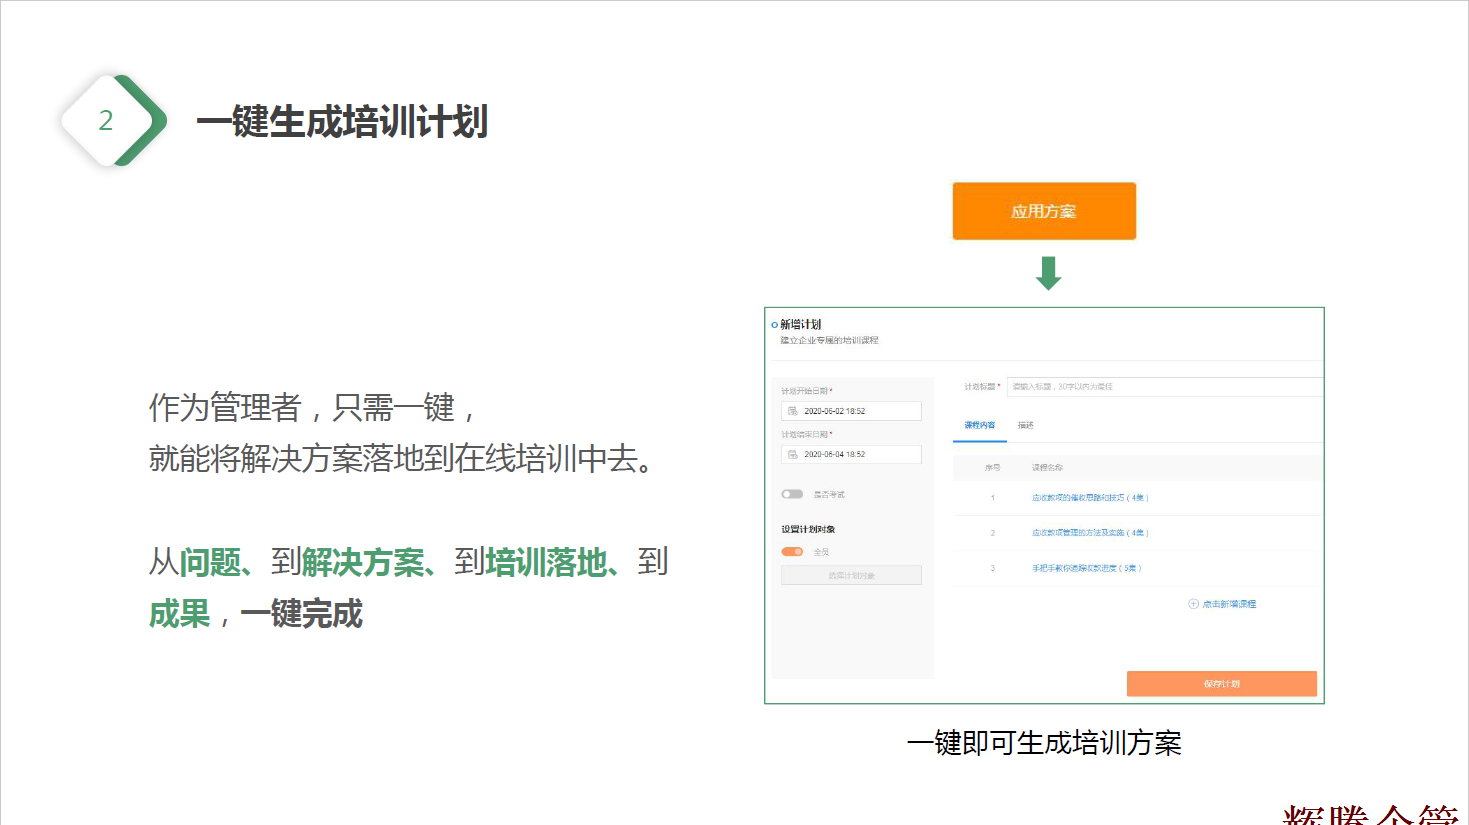The height and width of the screenshot is (825, 1469).
Task: Disable the 全员 all-members switch
Action: (792, 552)
